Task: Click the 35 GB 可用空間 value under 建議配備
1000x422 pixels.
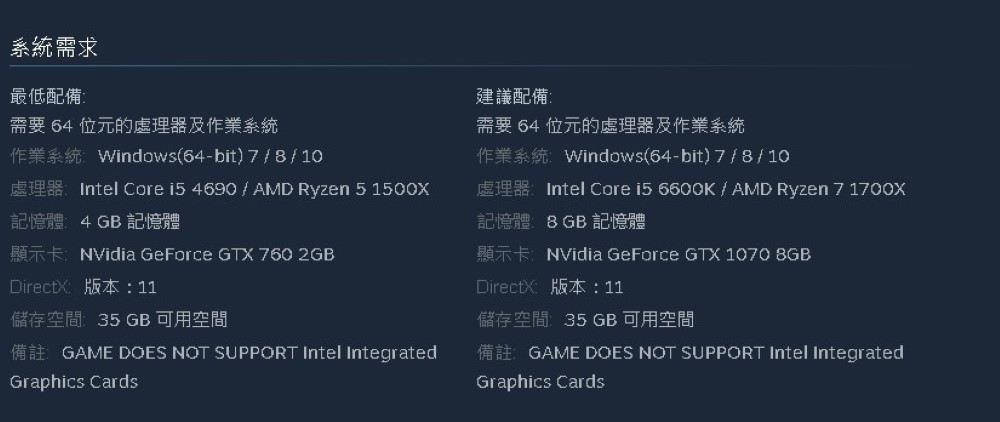Action: click(x=629, y=320)
